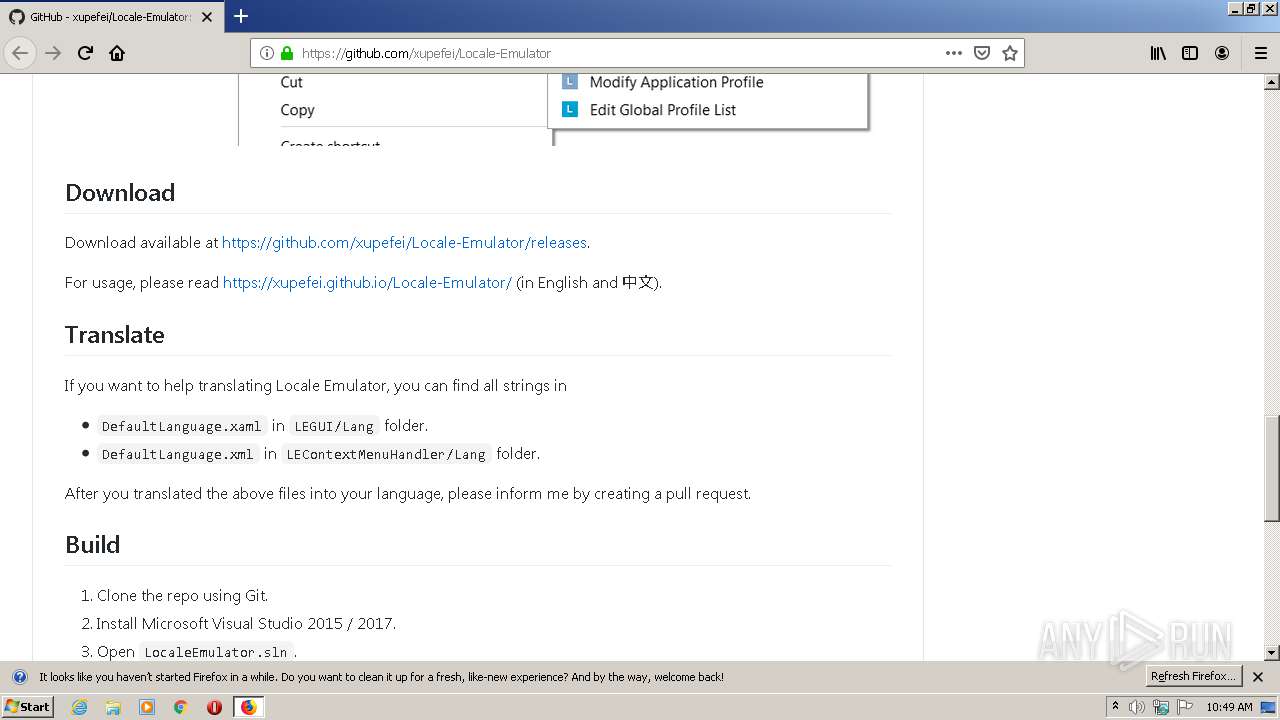Click LEContextMenuHandler/Lang code text
The image size is (1280, 720).
click(x=386, y=454)
